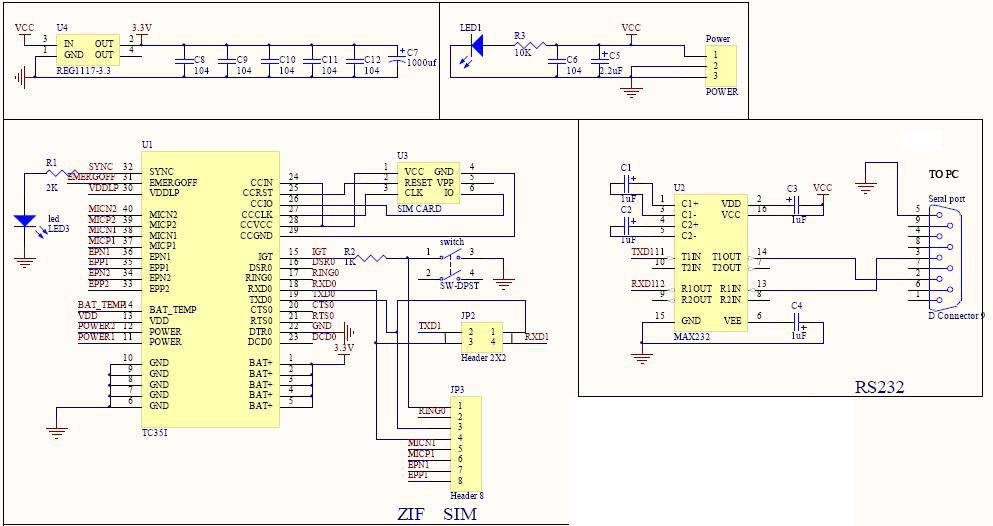Select the blue LED3 diode symbol
This screenshot has height=526, width=993.
tap(26, 222)
